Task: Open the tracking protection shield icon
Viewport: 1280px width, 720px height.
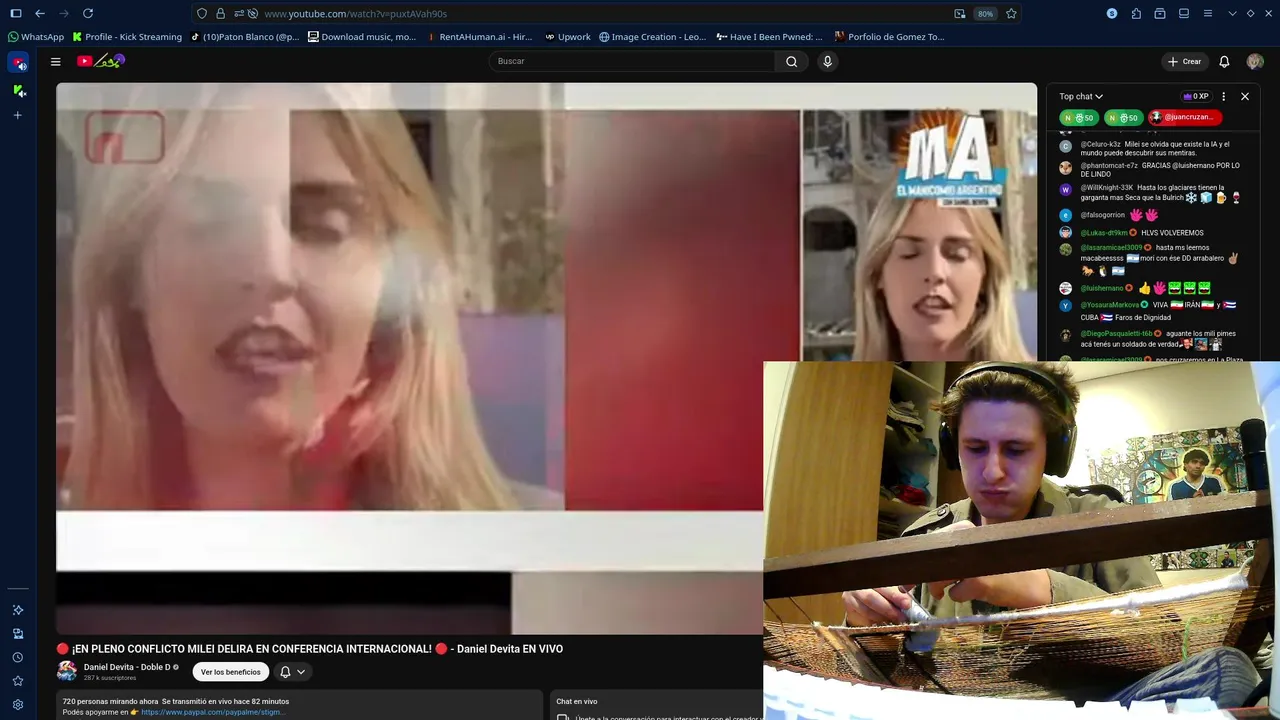Action: coord(202,14)
